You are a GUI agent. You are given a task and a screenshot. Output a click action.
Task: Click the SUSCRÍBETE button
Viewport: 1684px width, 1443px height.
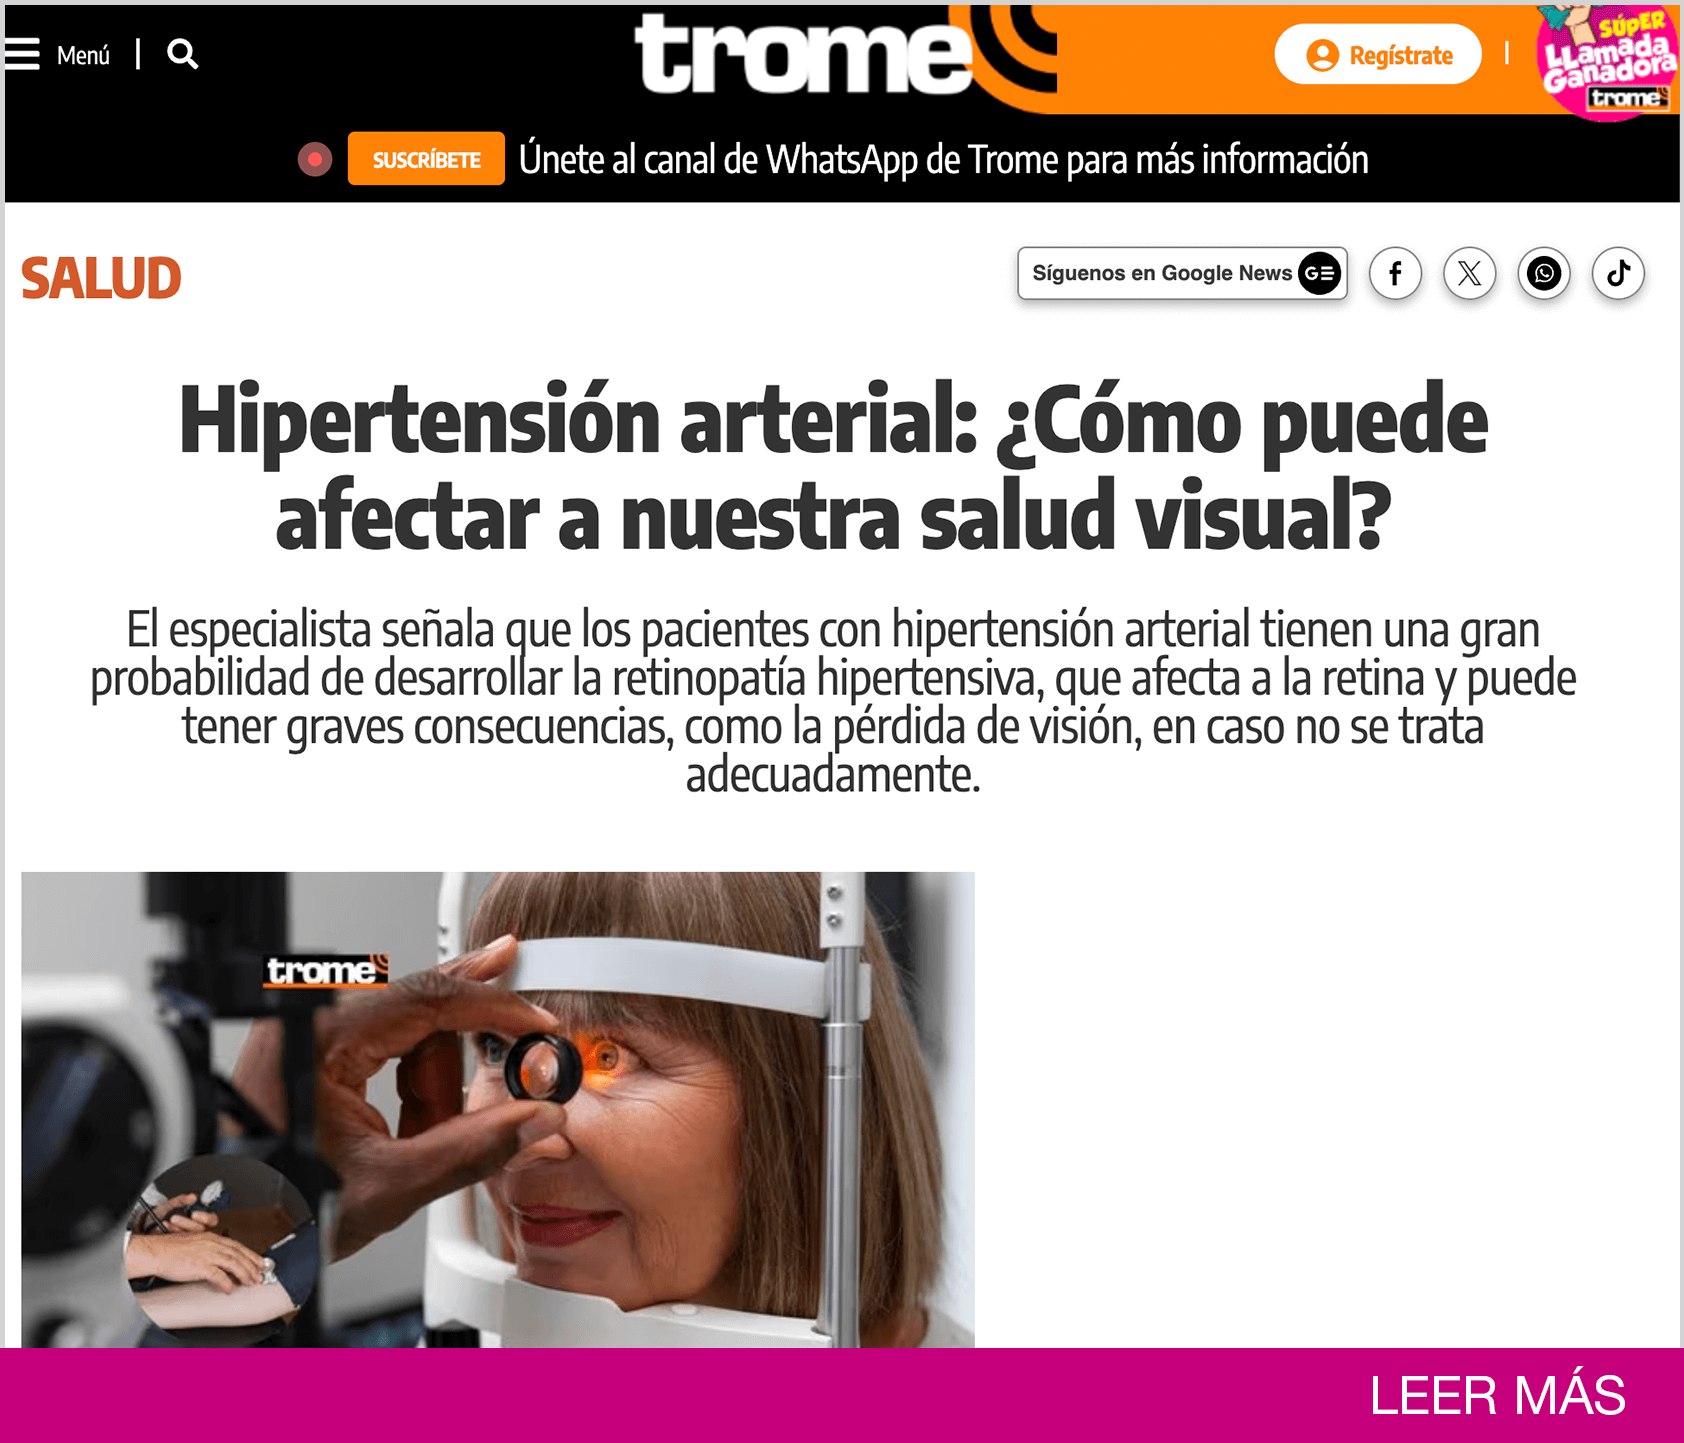[426, 159]
